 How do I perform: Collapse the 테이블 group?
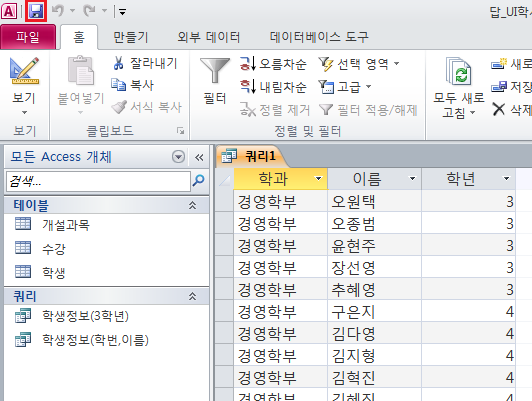coord(192,205)
